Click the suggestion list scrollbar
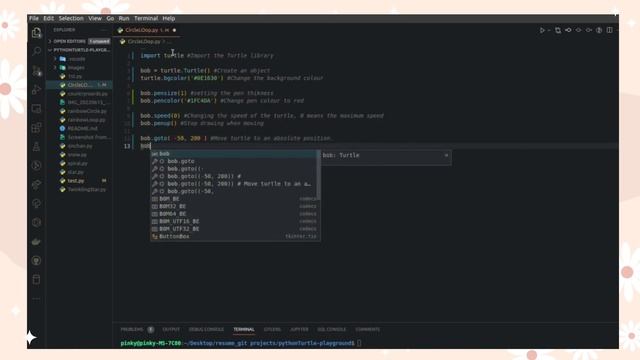640x360 pixels. [x=318, y=176]
